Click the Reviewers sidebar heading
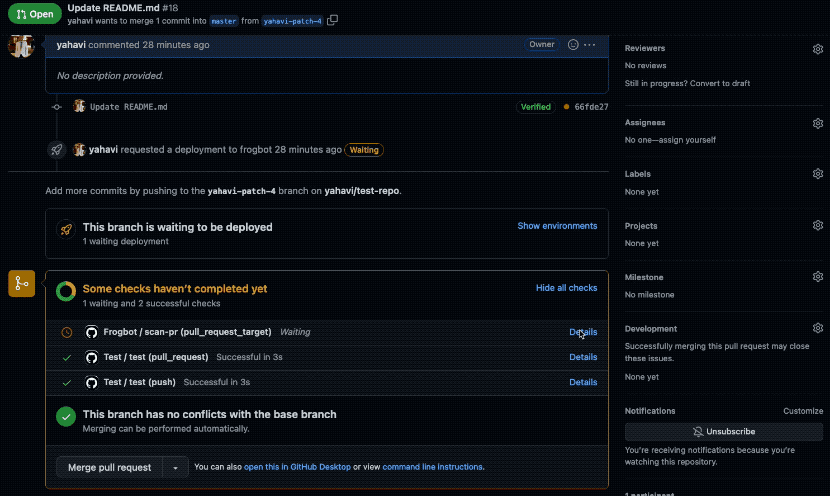 [x=645, y=48]
